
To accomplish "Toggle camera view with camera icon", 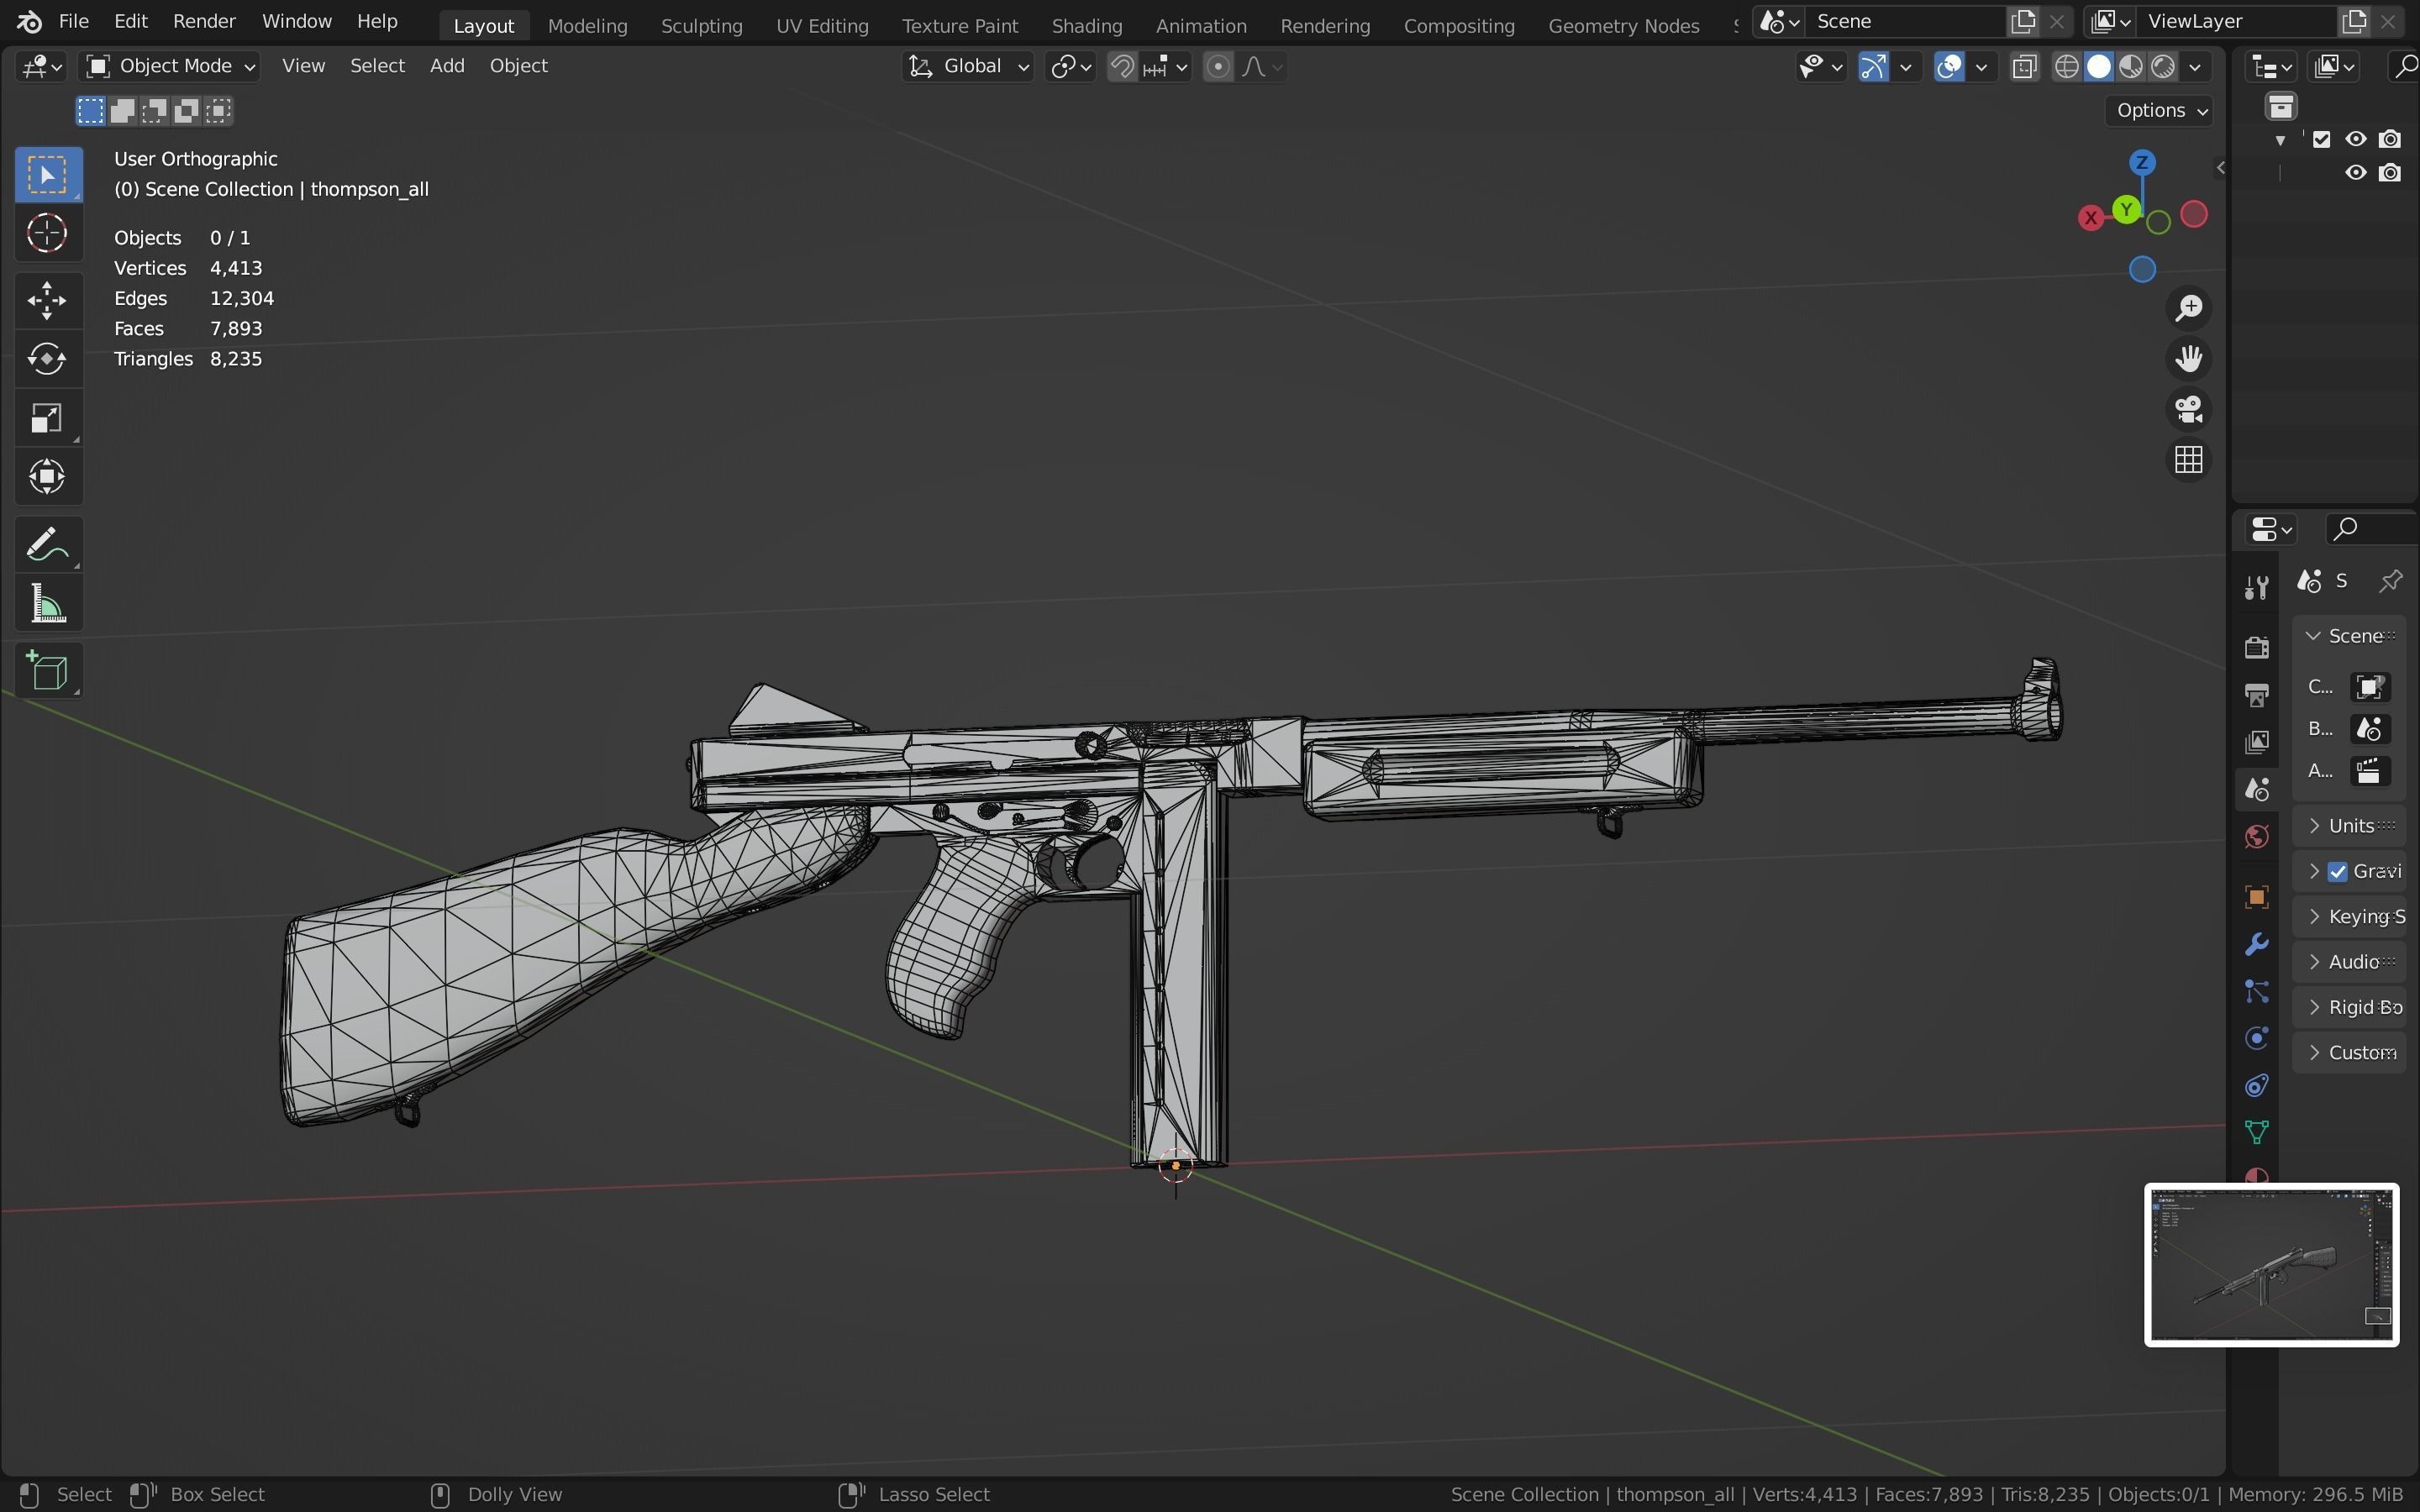I will pyautogui.click(x=2188, y=409).
